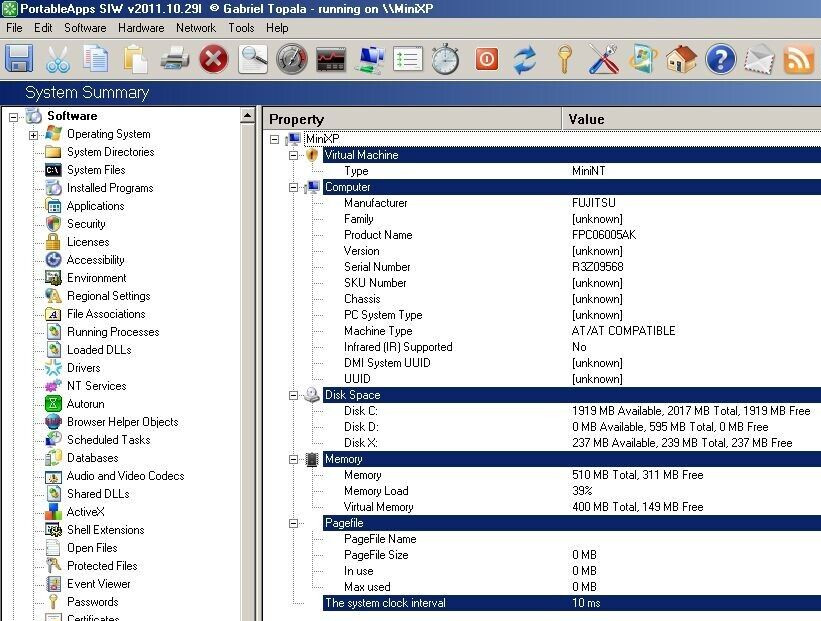821x621 pixels.
Task: Click the orange RSS feed icon
Action: pyautogui.click(x=798, y=59)
